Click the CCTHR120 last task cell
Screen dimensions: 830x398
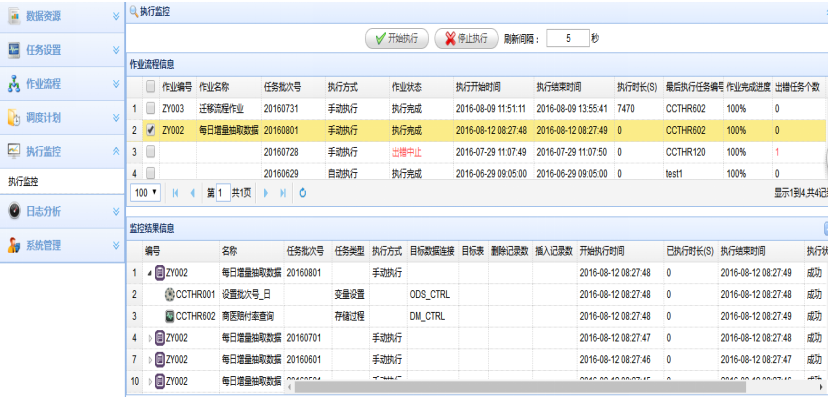(685, 152)
